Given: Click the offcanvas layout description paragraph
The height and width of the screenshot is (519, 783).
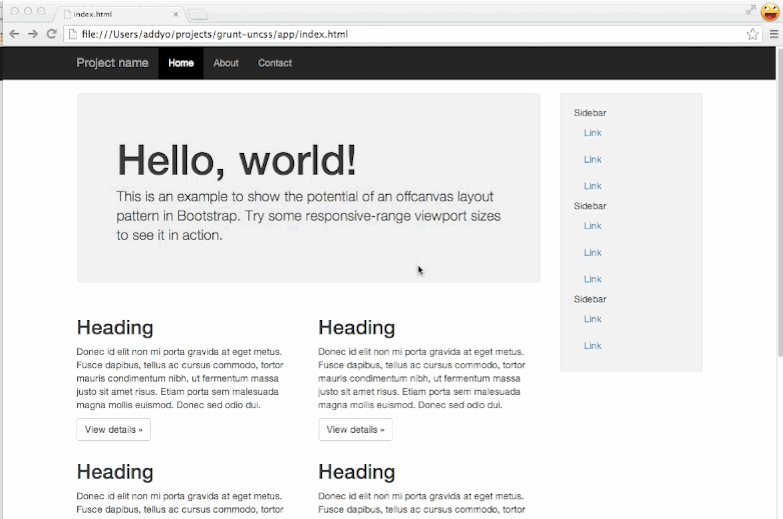Looking at the screenshot, I should click(309, 216).
